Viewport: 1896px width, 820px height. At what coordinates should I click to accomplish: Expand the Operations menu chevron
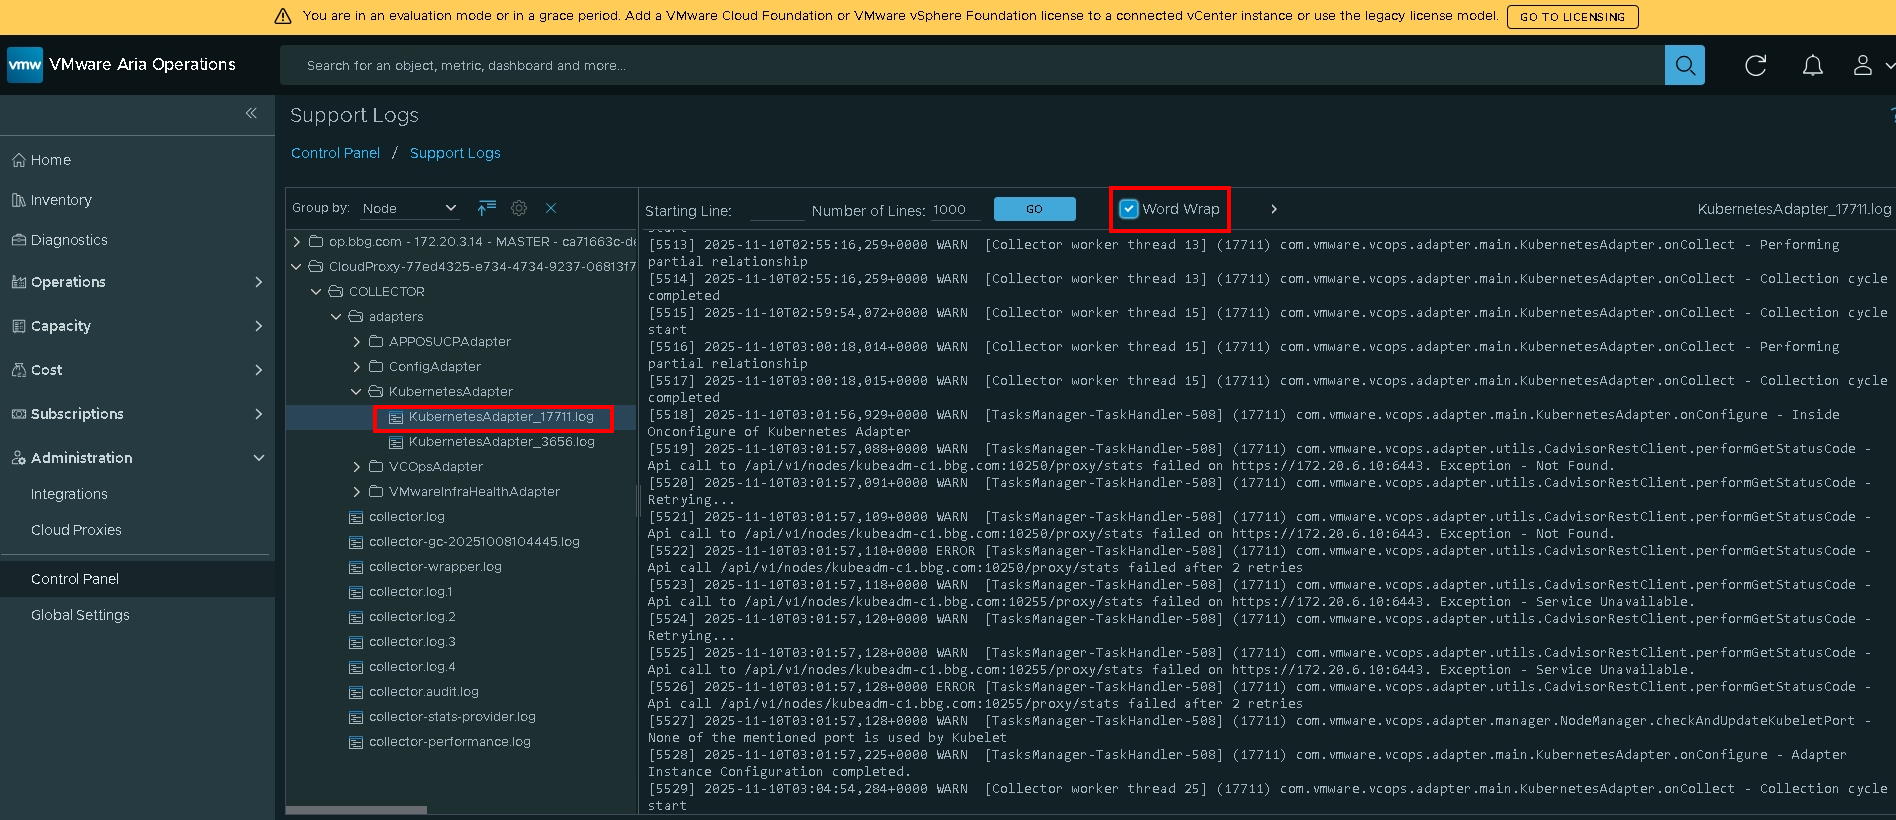click(259, 282)
